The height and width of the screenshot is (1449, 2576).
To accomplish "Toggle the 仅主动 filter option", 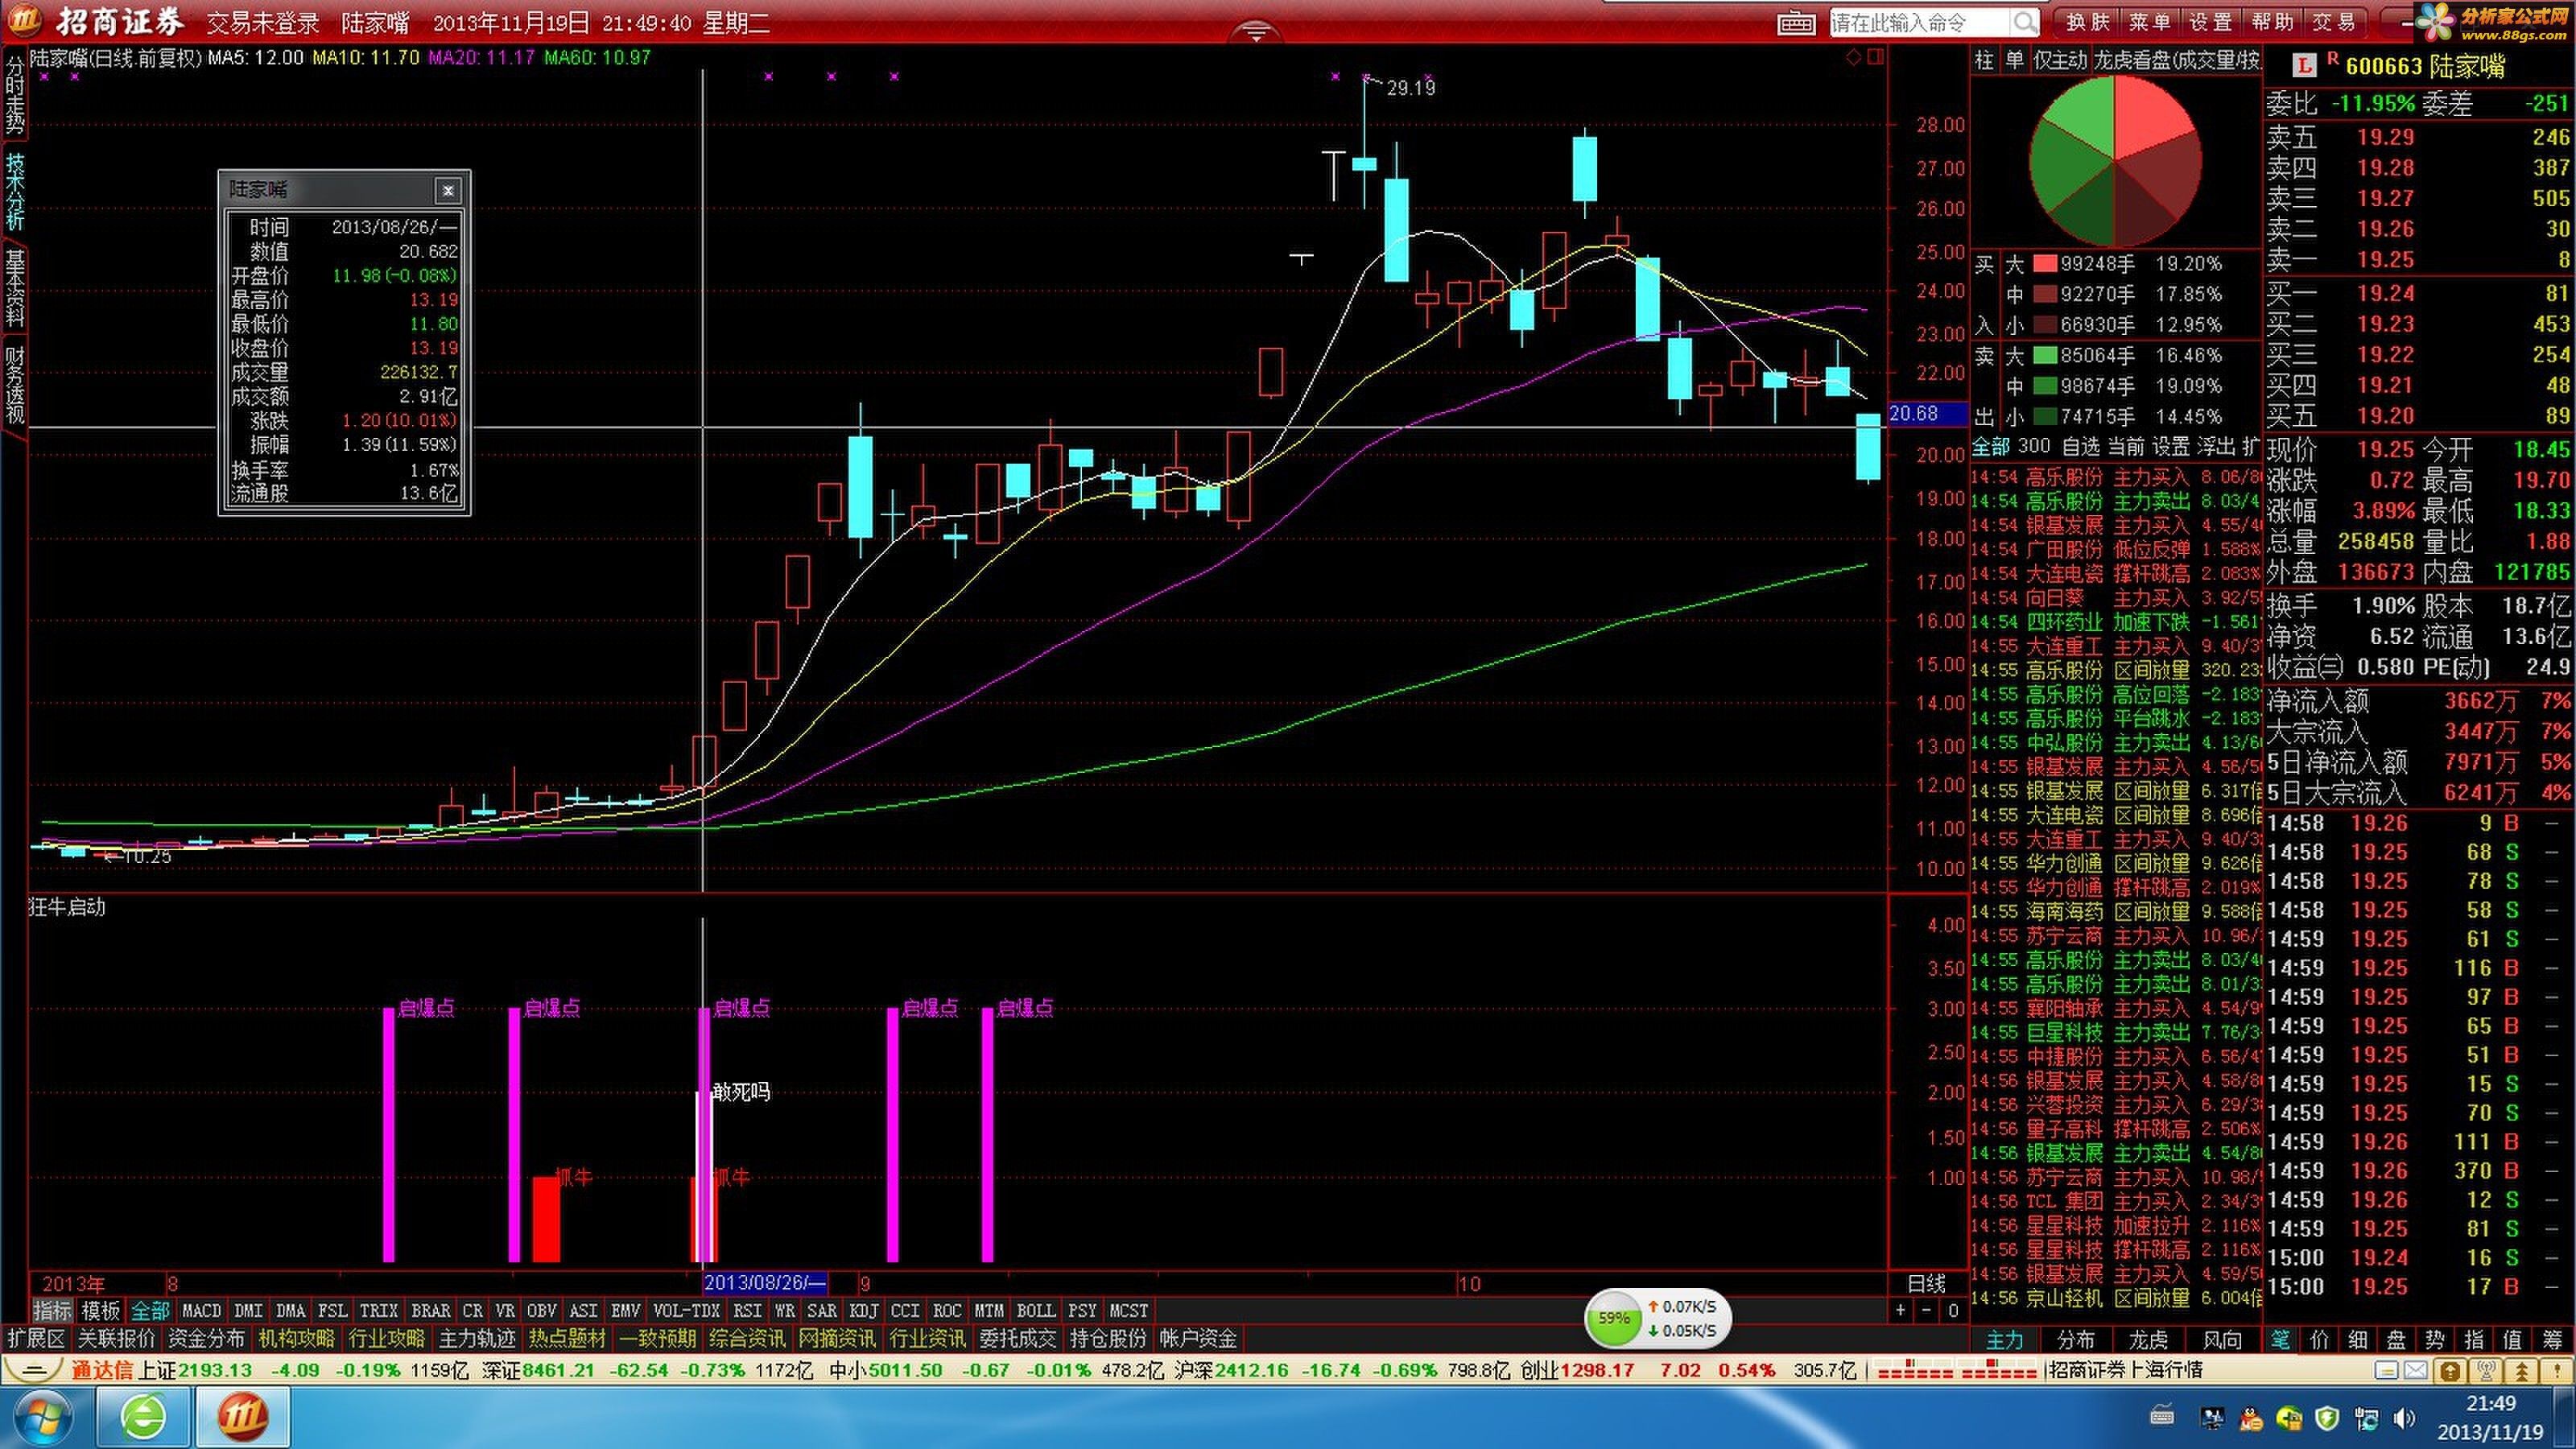I will 2060,61.
